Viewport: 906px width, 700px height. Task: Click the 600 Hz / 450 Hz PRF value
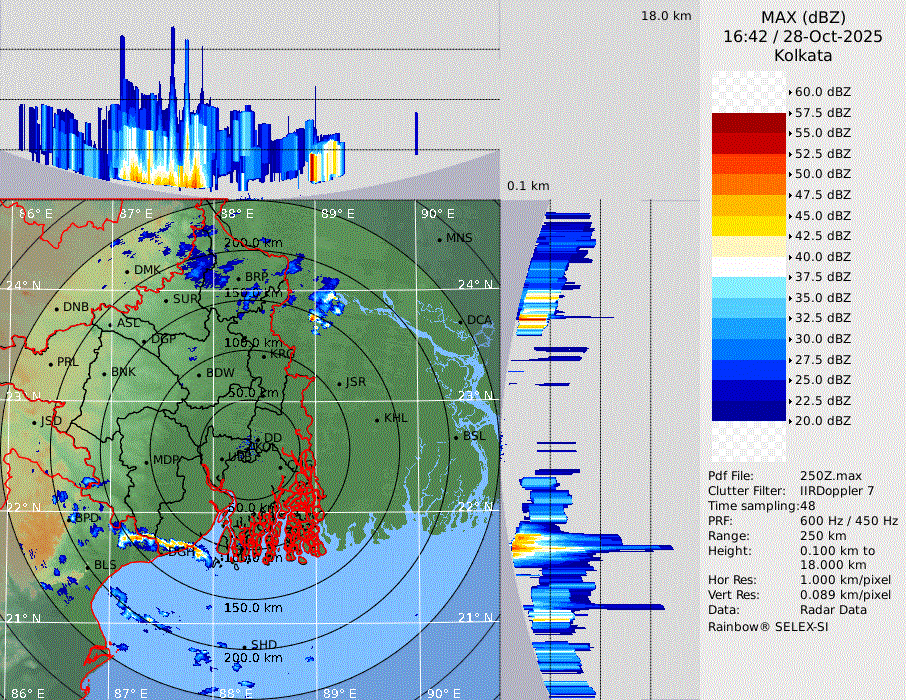(x=848, y=521)
